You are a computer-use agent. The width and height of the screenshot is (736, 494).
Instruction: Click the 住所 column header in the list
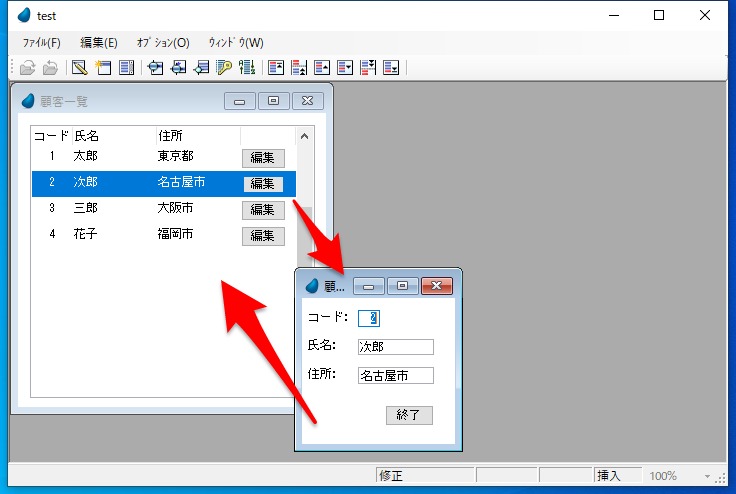170,136
